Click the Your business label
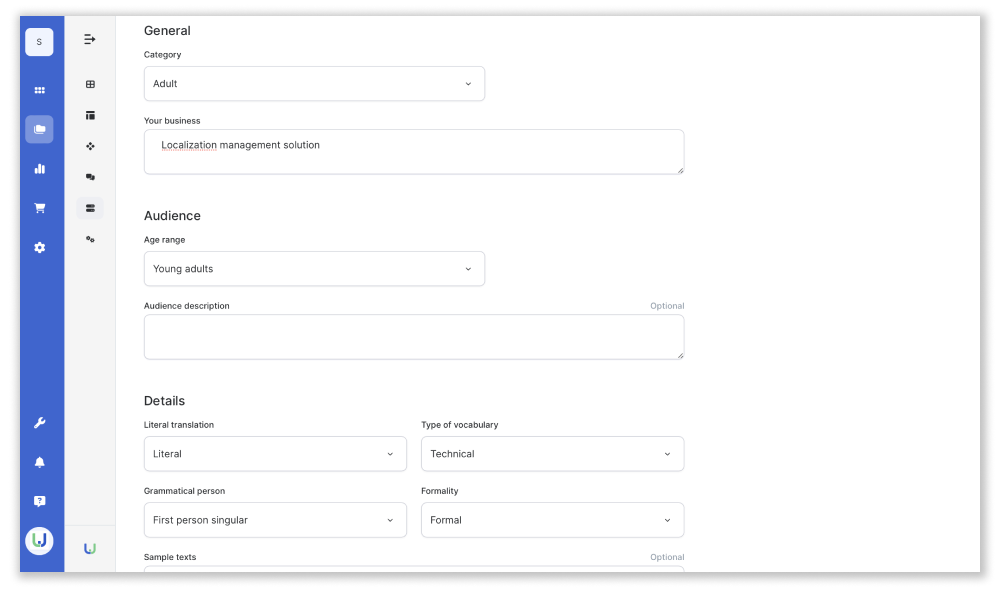Image resolution: width=1000 pixels, height=589 pixels. tap(172, 121)
